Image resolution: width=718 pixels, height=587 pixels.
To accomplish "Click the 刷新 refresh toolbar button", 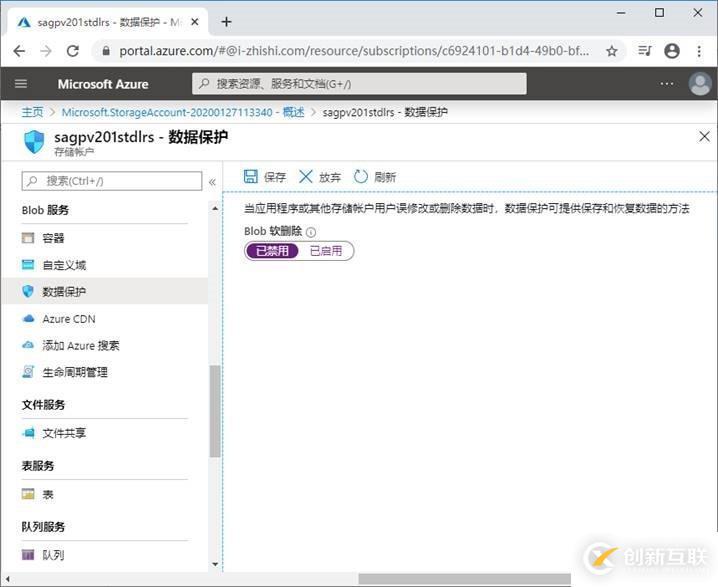I will 375,177.
